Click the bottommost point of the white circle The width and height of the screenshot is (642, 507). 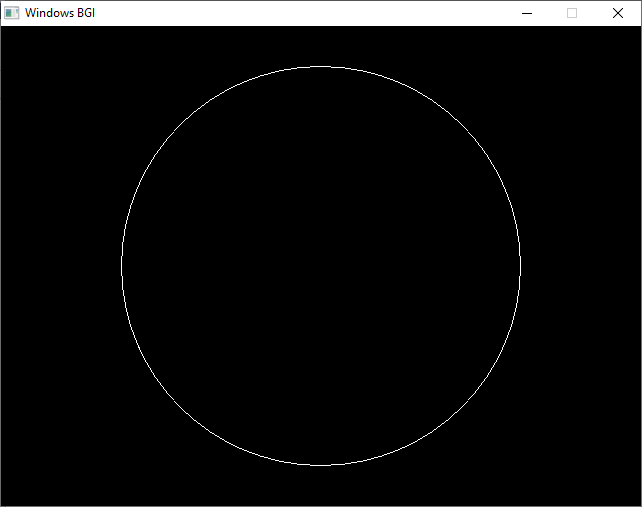321,465
